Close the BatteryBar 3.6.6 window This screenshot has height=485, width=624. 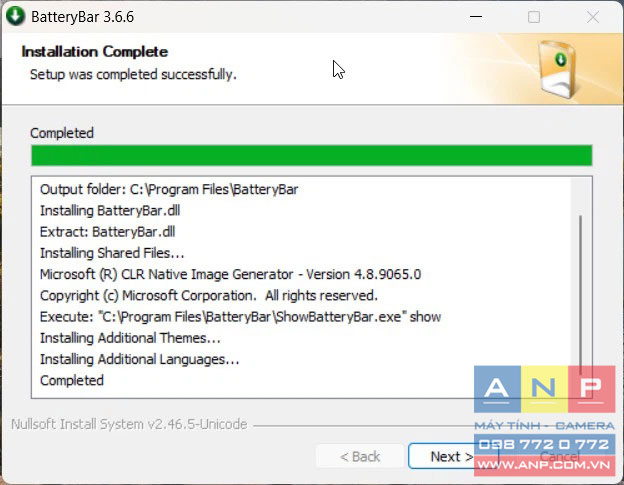pos(593,17)
